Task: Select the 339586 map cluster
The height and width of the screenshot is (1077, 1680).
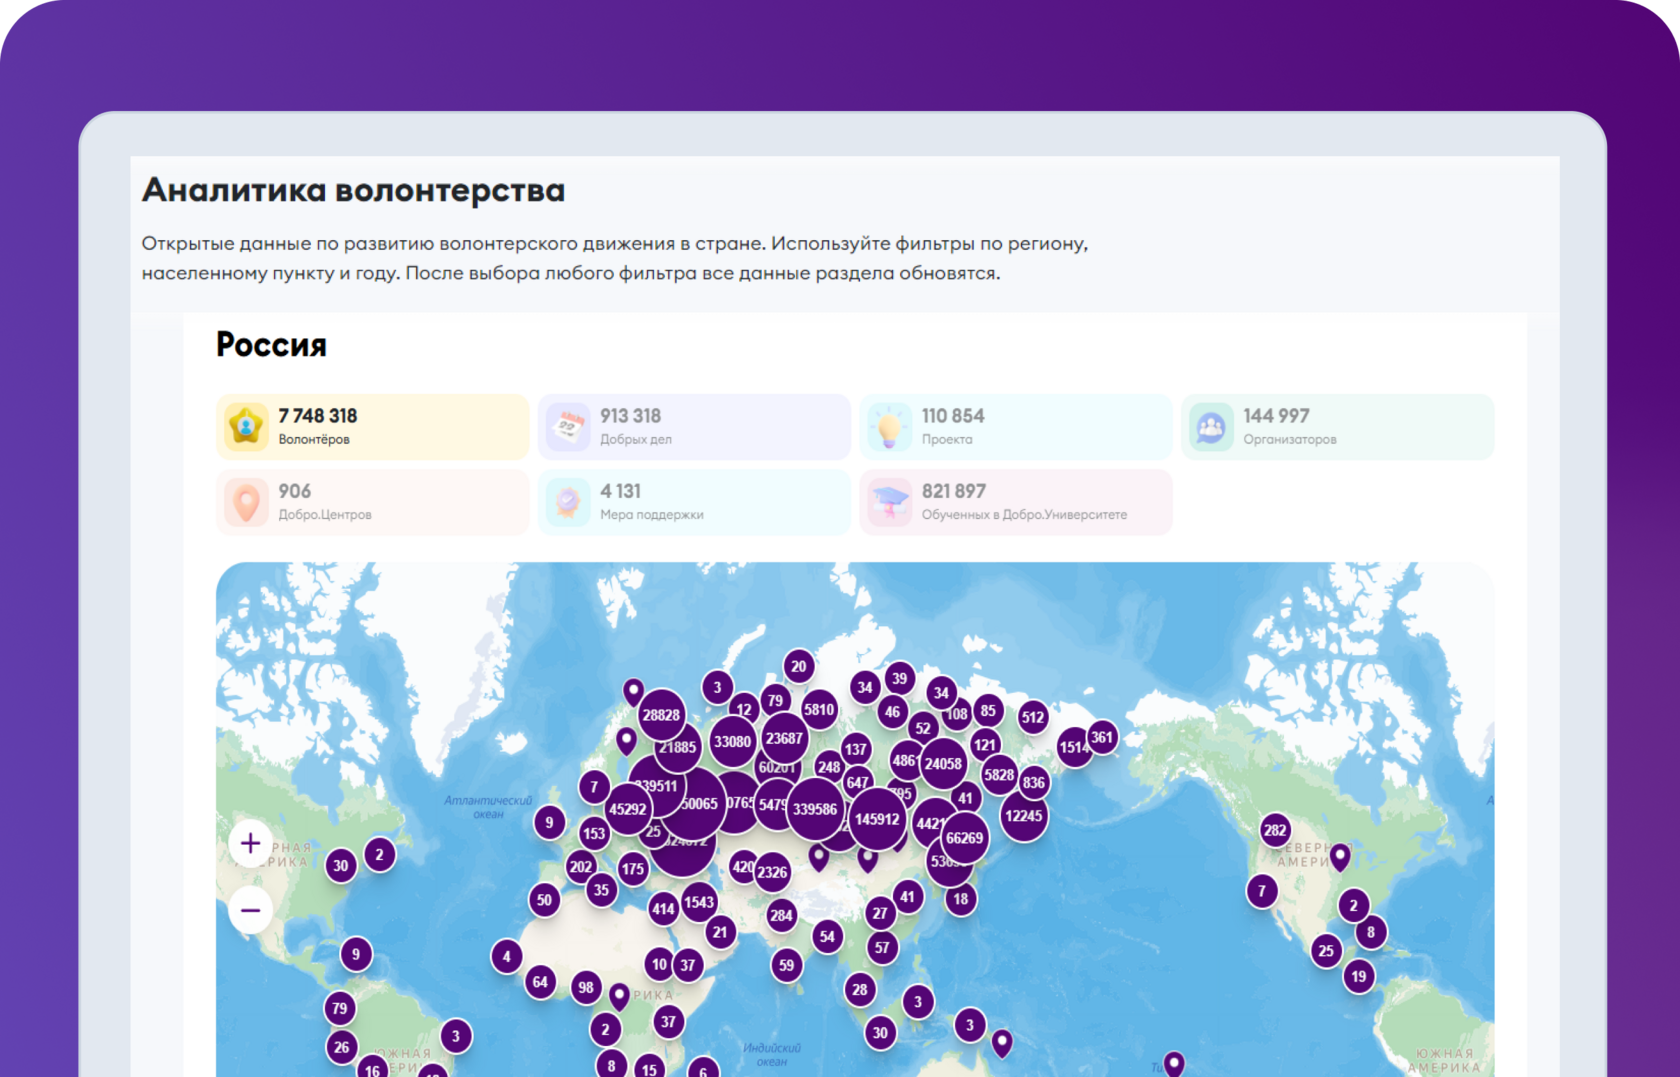Action: 815,809
